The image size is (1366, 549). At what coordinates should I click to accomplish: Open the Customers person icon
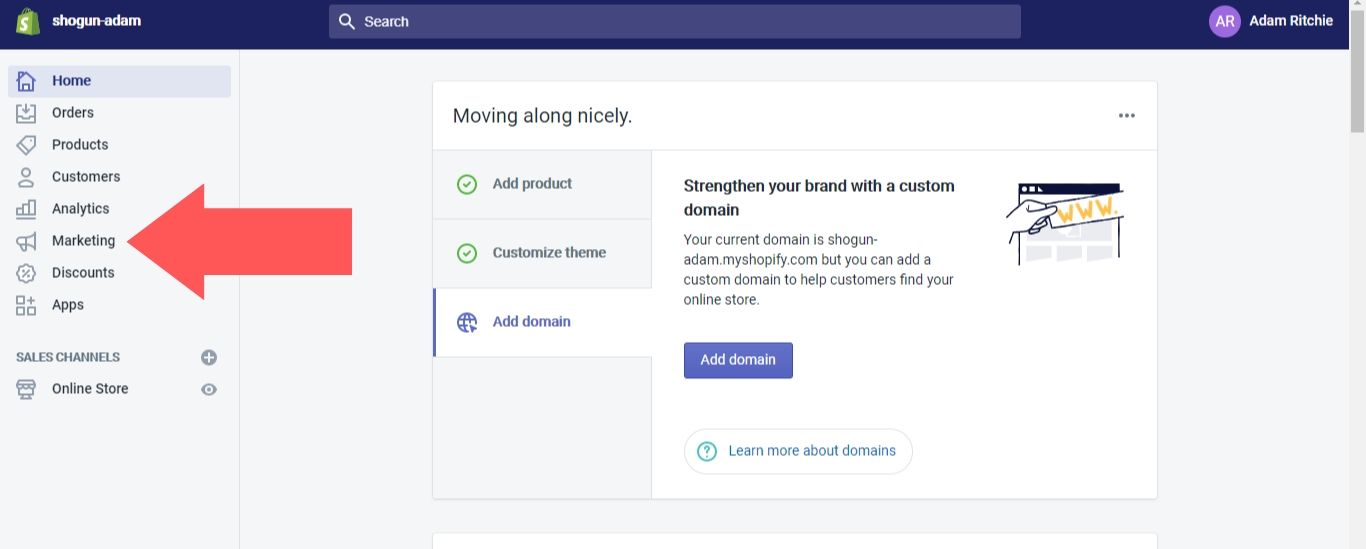pyautogui.click(x=26, y=177)
